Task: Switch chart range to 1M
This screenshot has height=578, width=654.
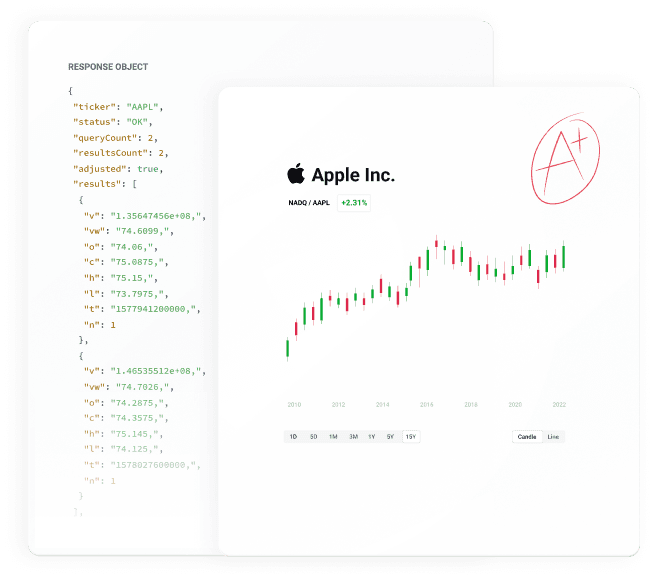Action: (x=333, y=437)
